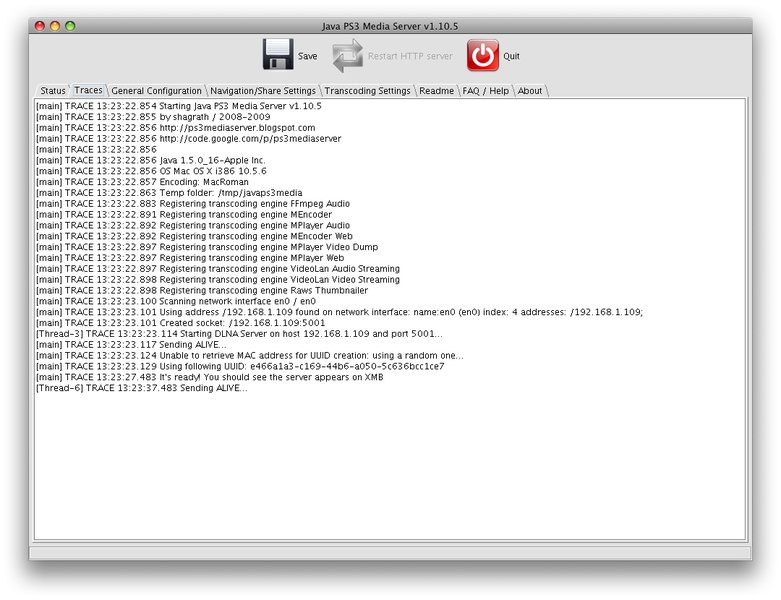The height and width of the screenshot is (600, 781).
Task: Click the Starting DLNA Server log line
Action: pyautogui.click(x=239, y=334)
